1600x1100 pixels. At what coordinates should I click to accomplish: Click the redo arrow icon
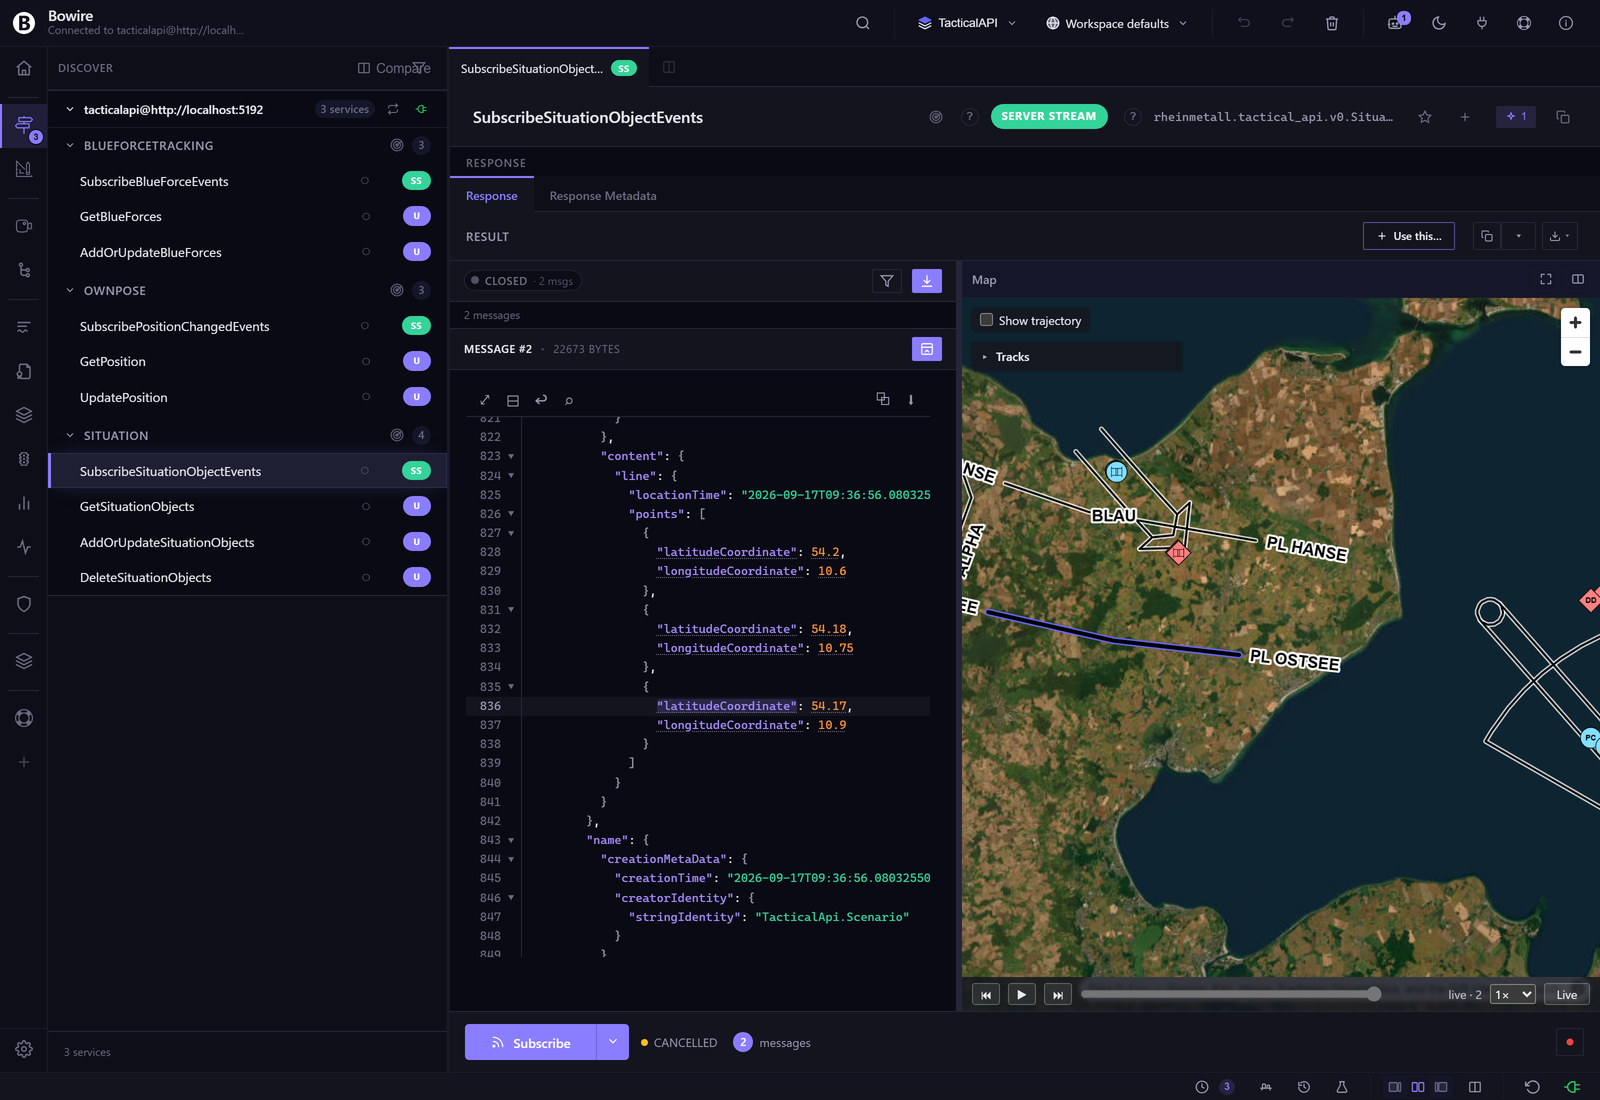click(x=1288, y=23)
